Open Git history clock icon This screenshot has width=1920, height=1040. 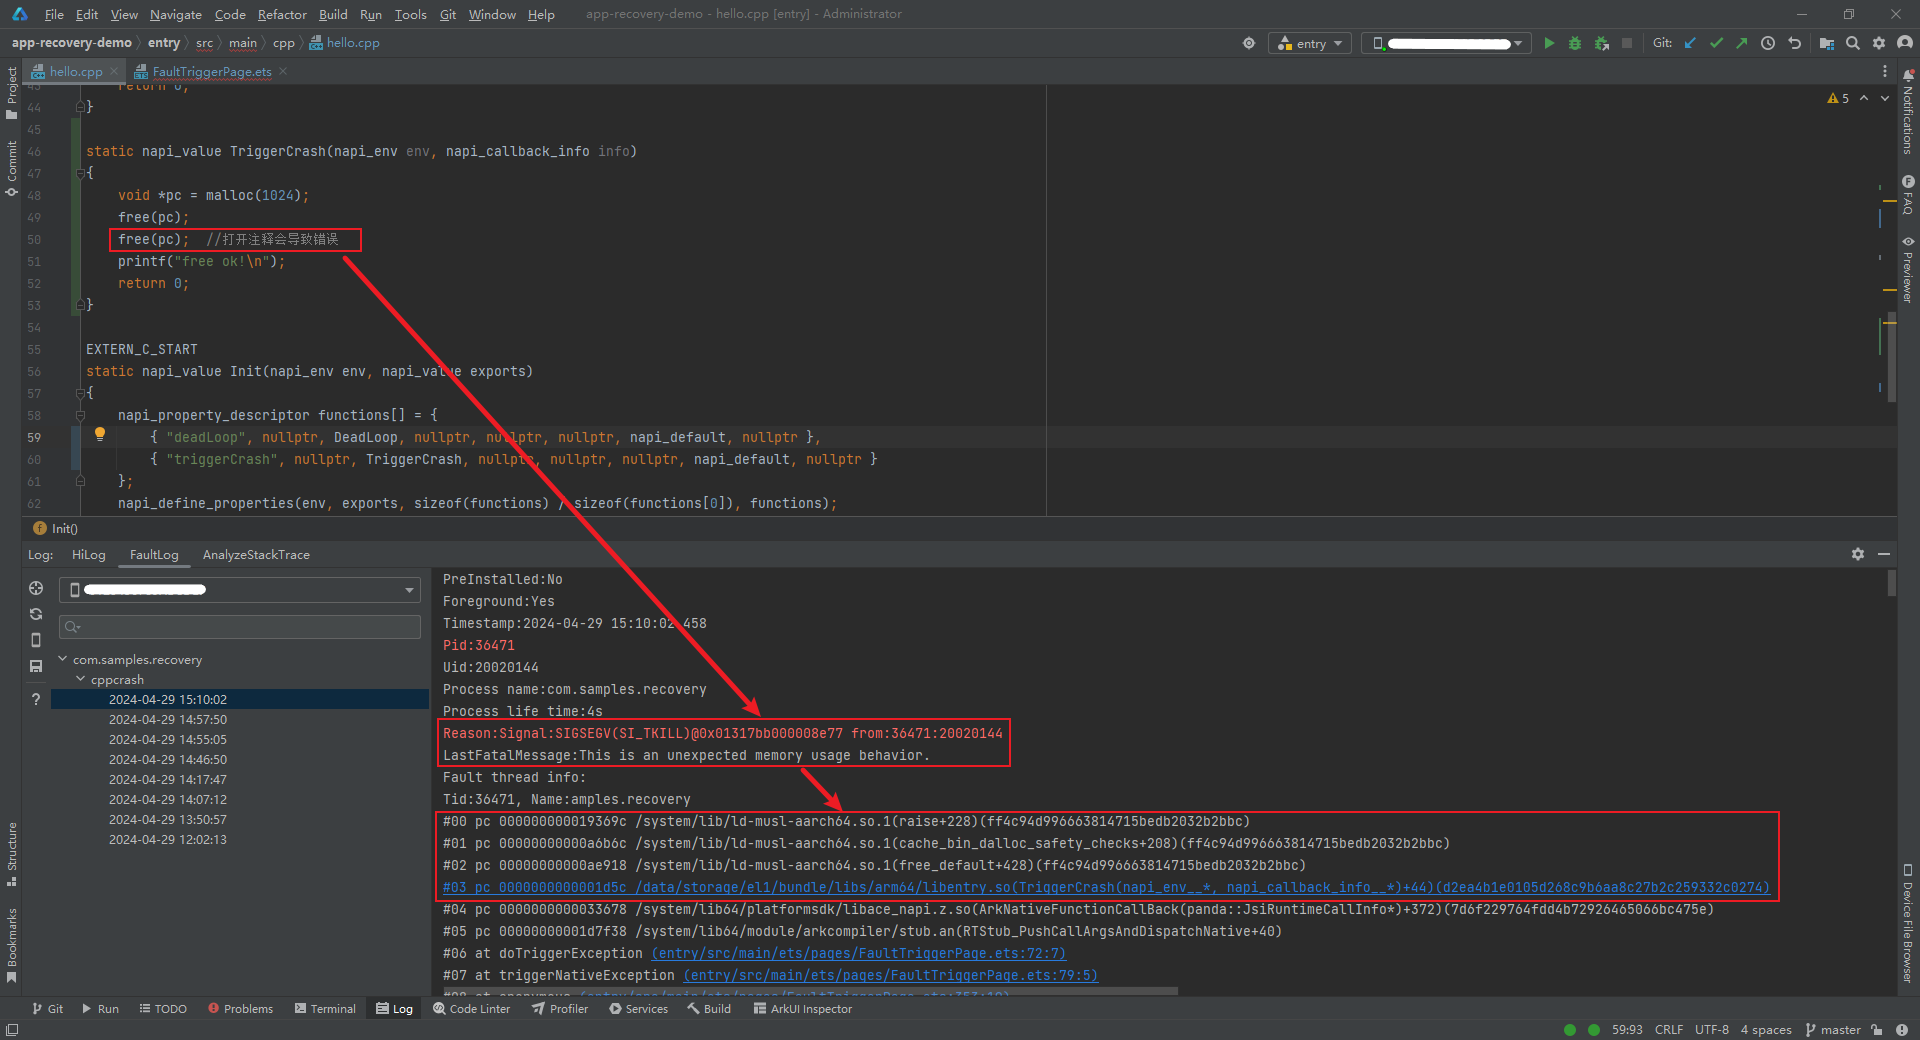(1768, 43)
